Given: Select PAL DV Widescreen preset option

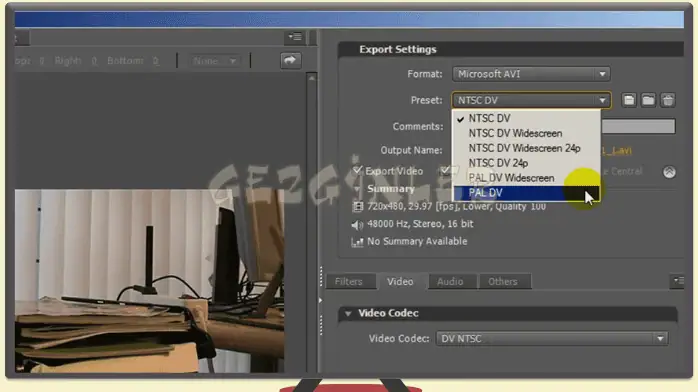Looking at the screenshot, I should pyautogui.click(x=527, y=178).
